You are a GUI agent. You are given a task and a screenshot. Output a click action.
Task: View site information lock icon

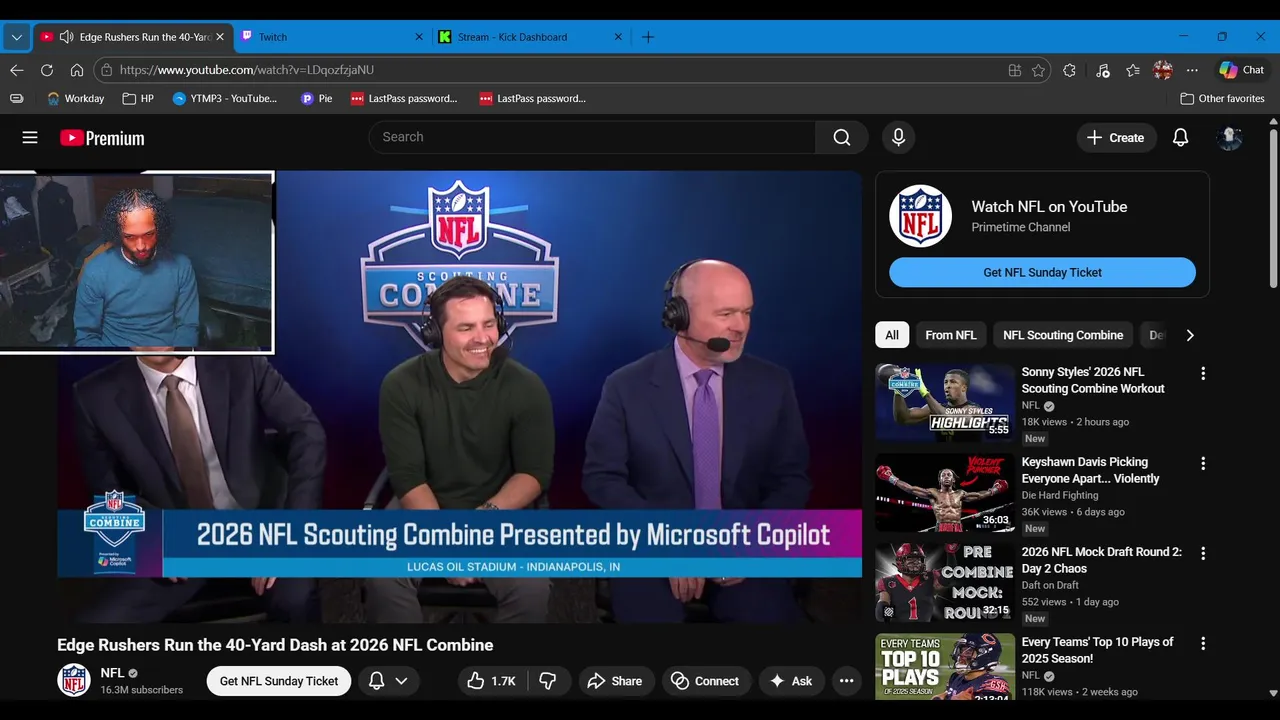tap(107, 70)
